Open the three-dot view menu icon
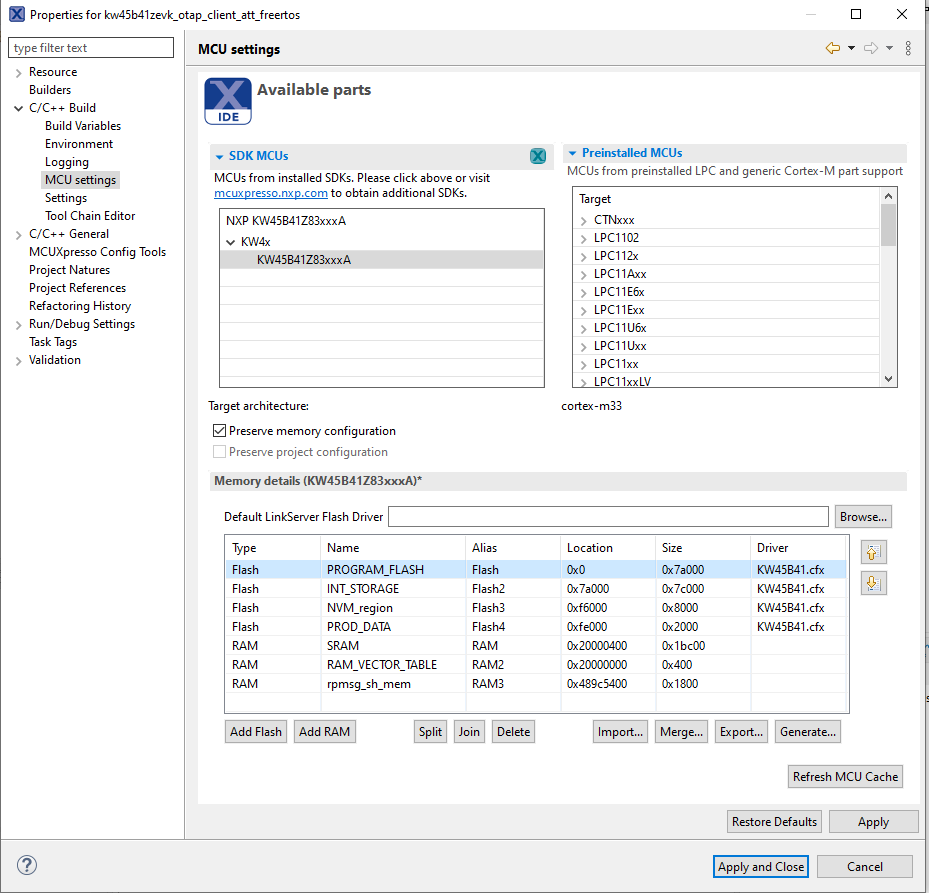This screenshot has height=893, width=929. (908, 49)
